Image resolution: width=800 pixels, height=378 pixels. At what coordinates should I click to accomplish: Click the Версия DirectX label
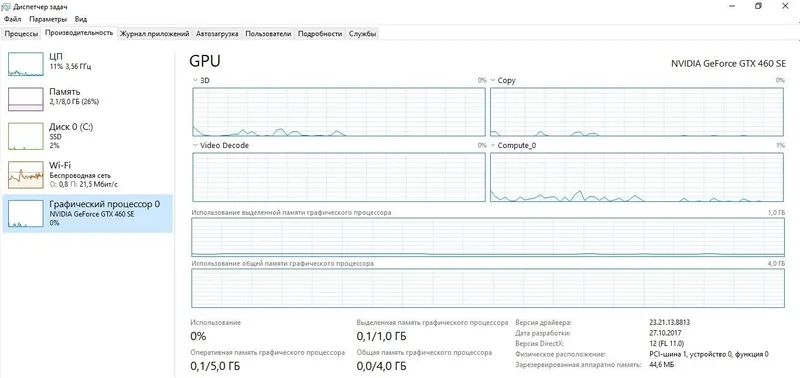[x=541, y=343]
